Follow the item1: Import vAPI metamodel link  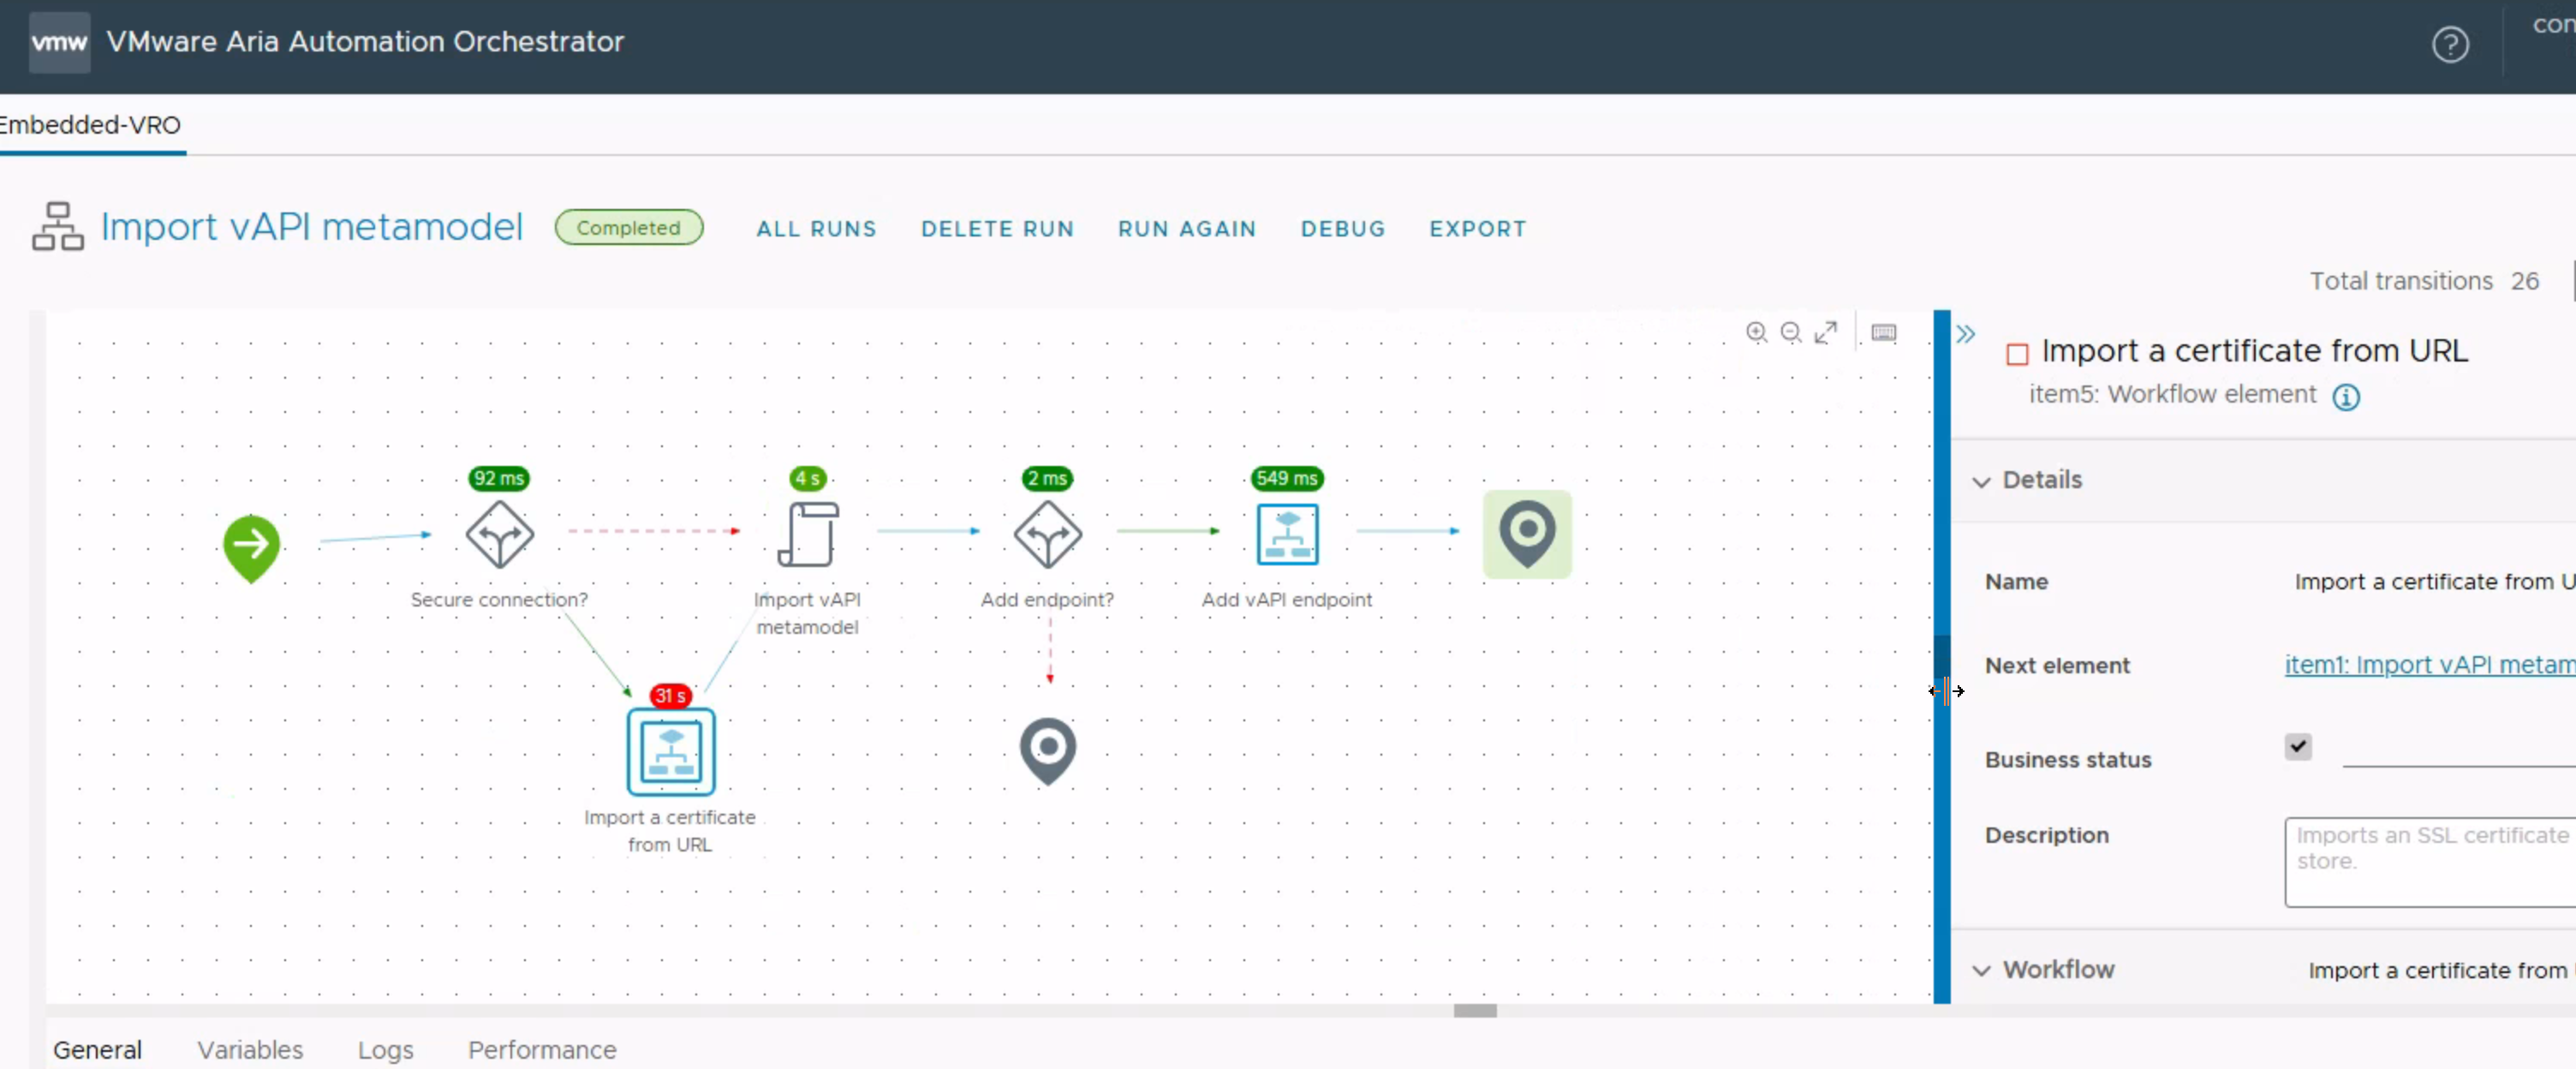(2429, 665)
